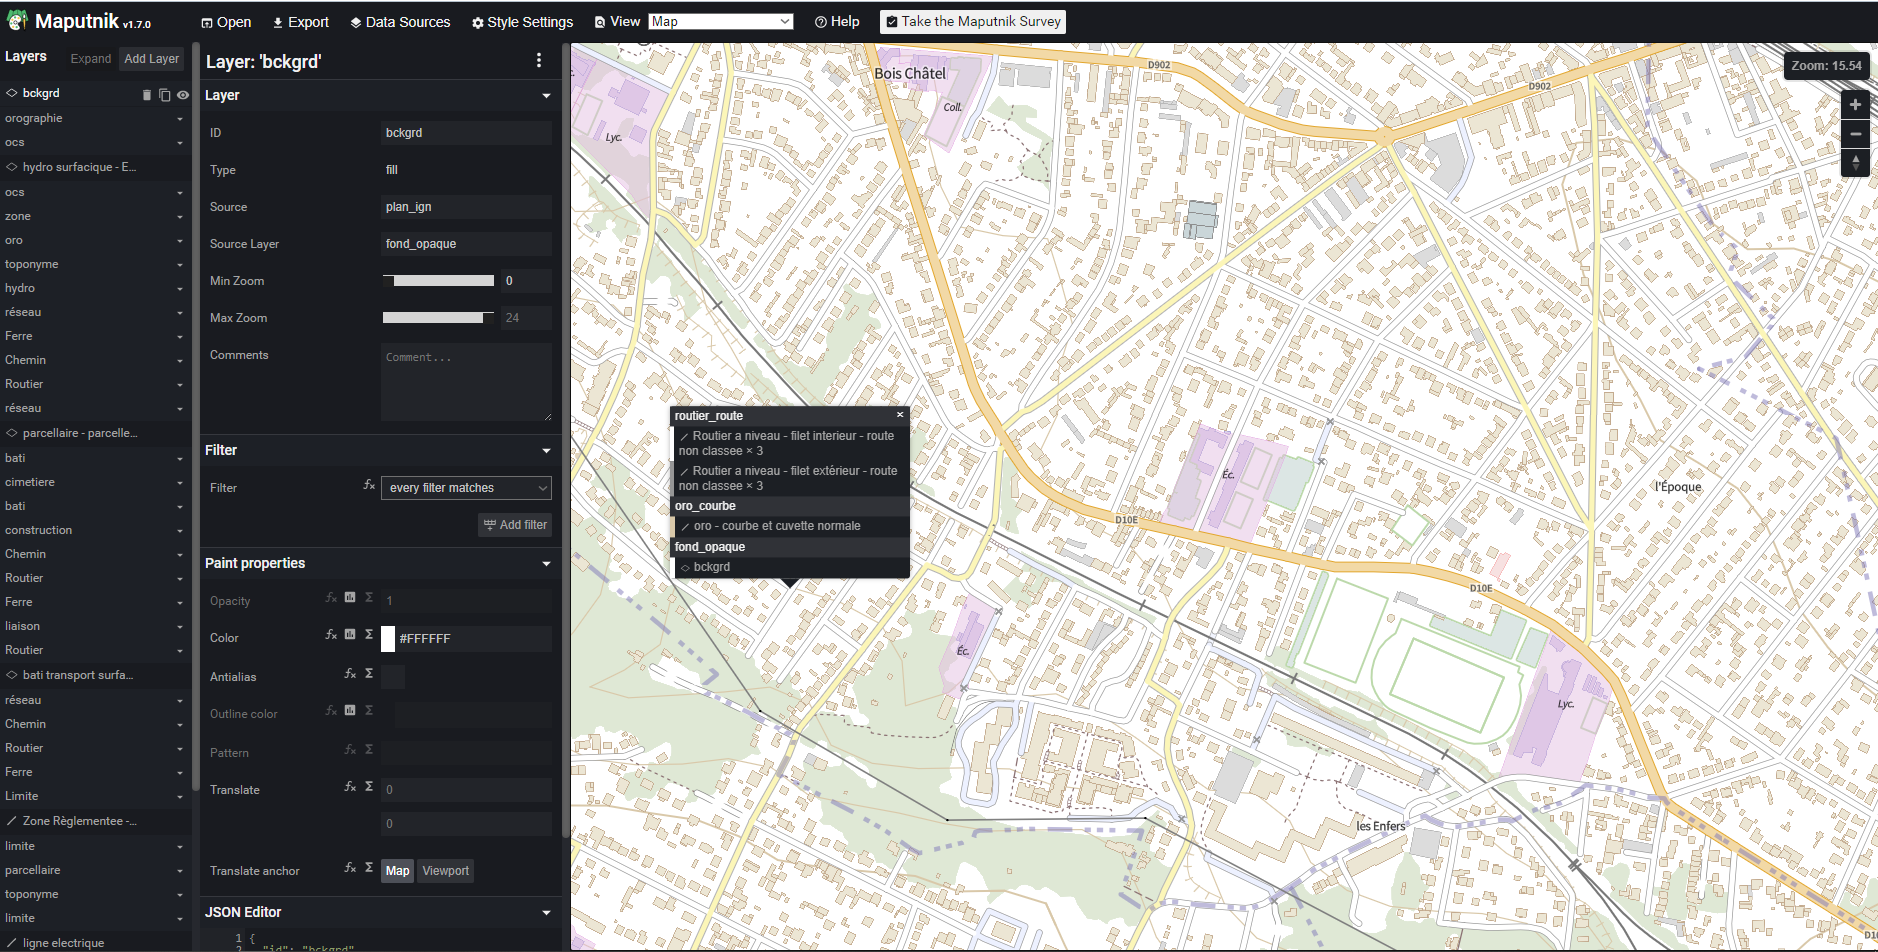This screenshot has height=952, width=1878.
Task: Click the Add filter button
Action: [515, 525]
